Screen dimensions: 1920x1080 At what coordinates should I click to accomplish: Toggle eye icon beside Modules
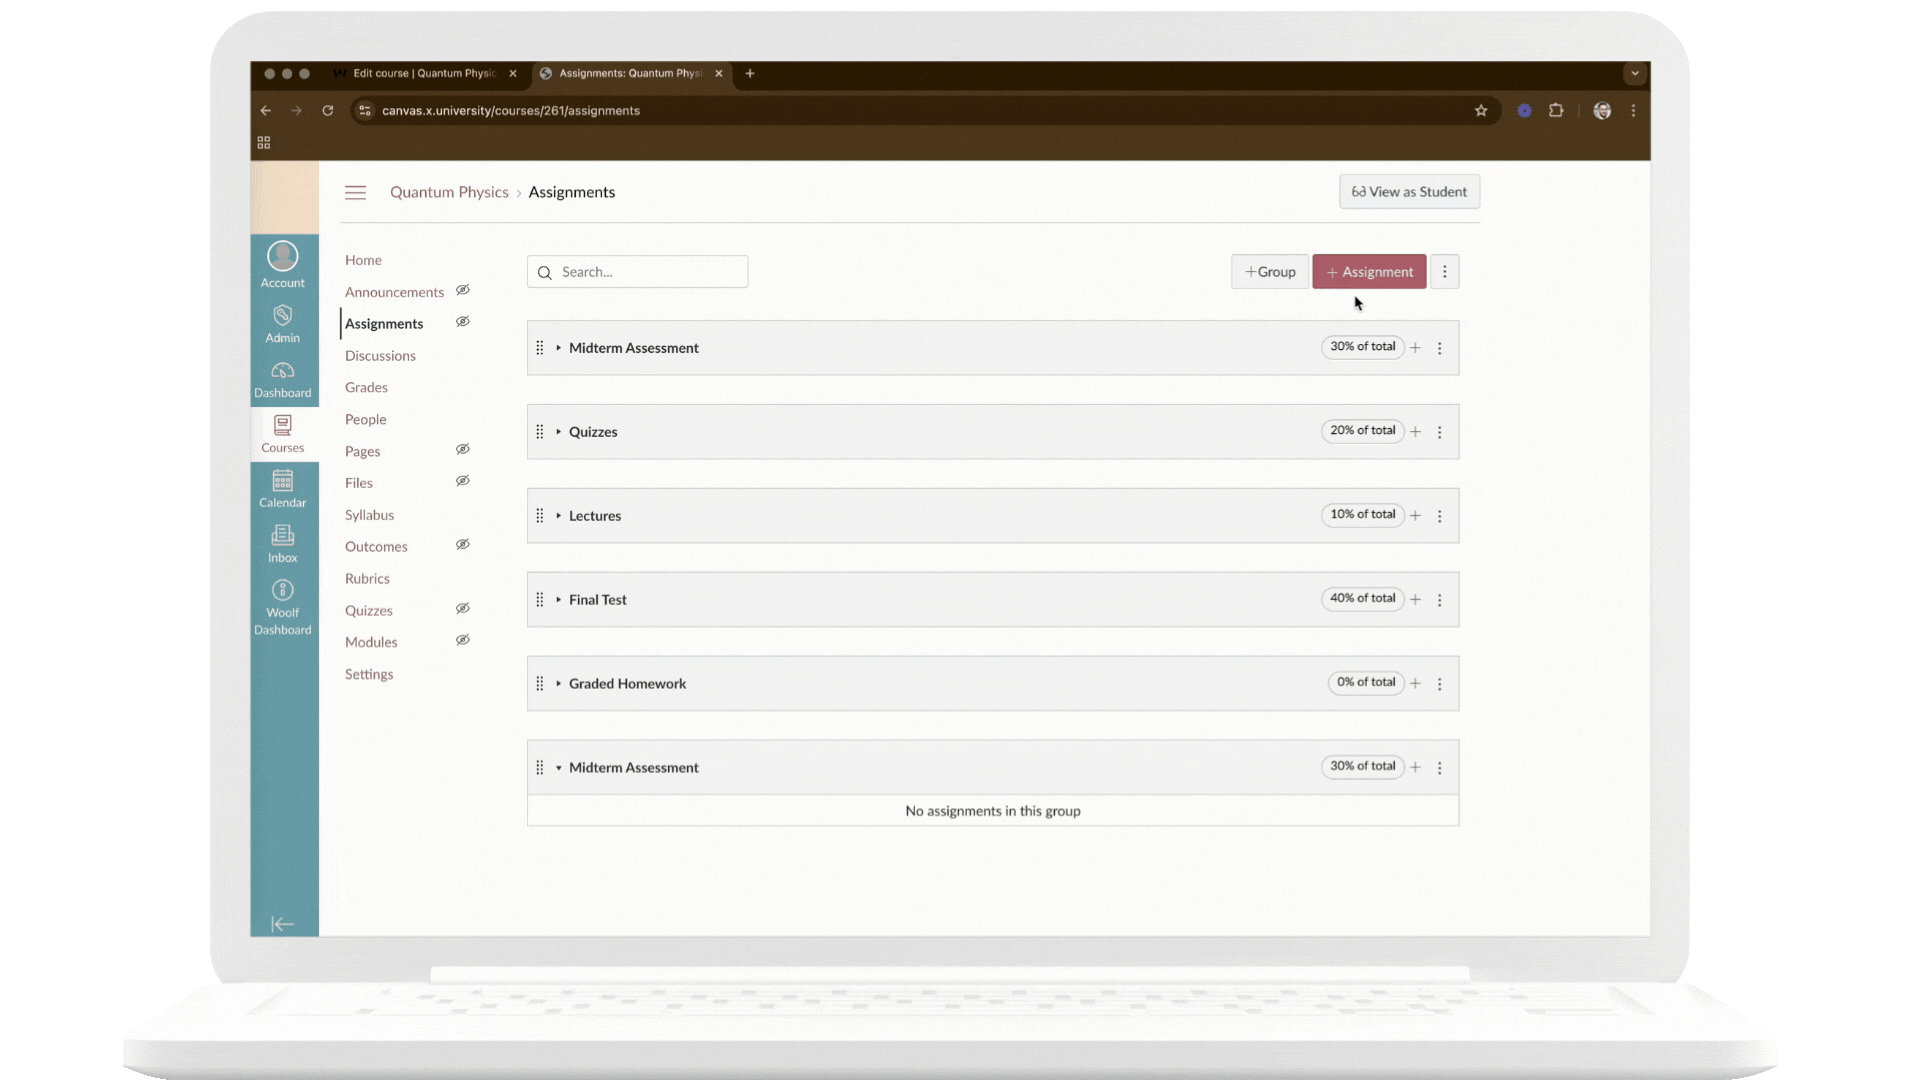pyautogui.click(x=463, y=640)
